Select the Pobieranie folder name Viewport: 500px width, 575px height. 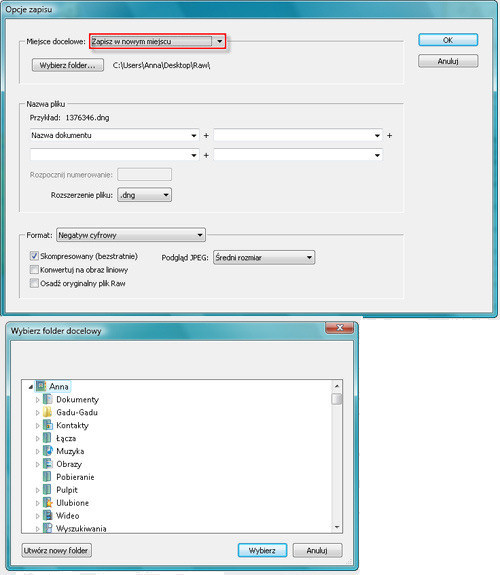[x=75, y=477]
